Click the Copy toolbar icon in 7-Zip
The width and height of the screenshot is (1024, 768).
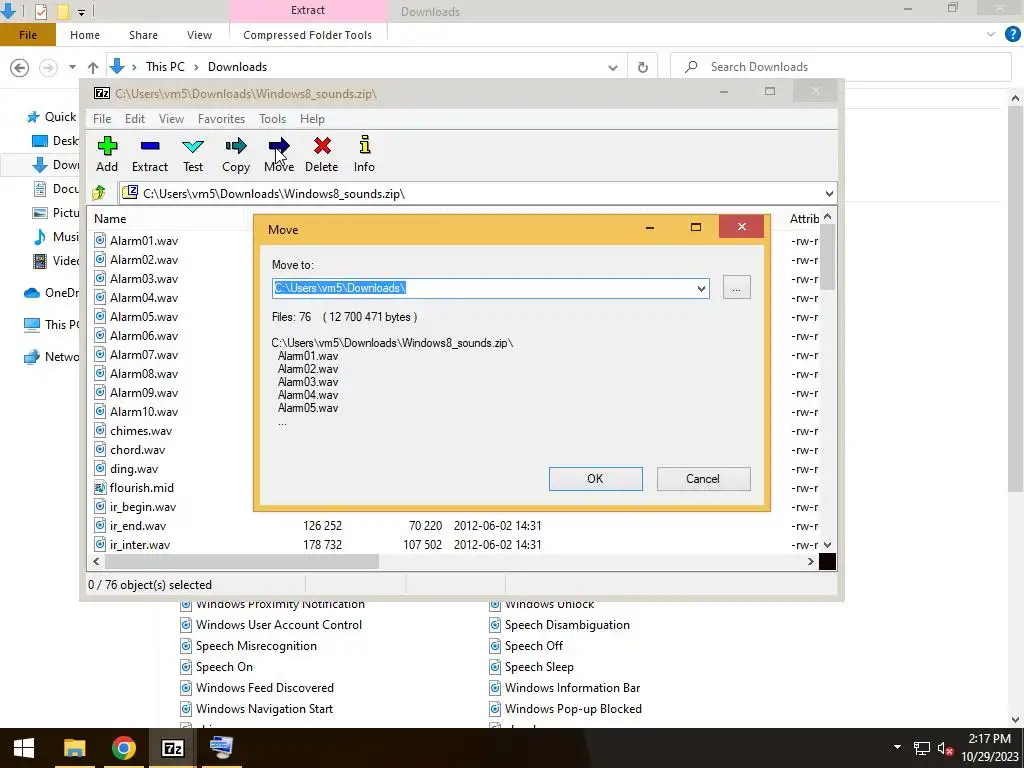pyautogui.click(x=236, y=153)
